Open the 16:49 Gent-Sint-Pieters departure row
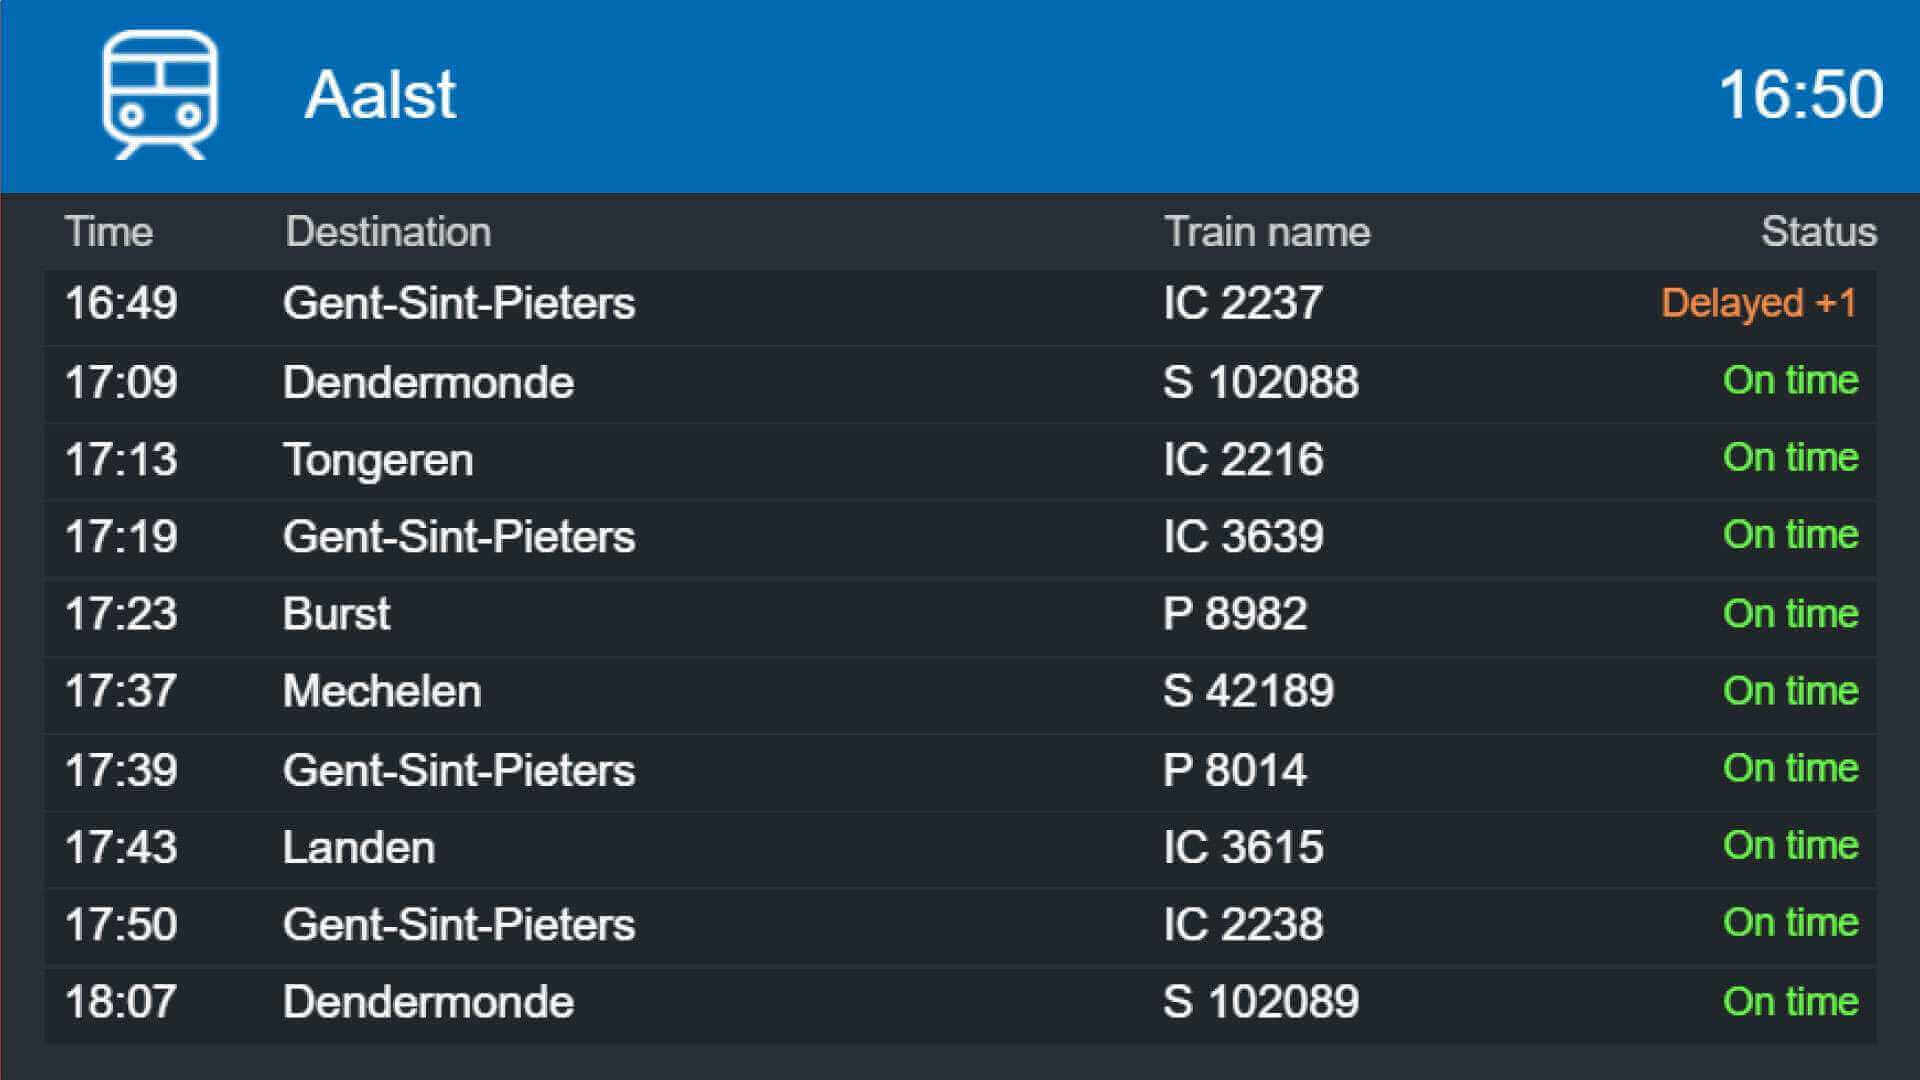 point(960,304)
